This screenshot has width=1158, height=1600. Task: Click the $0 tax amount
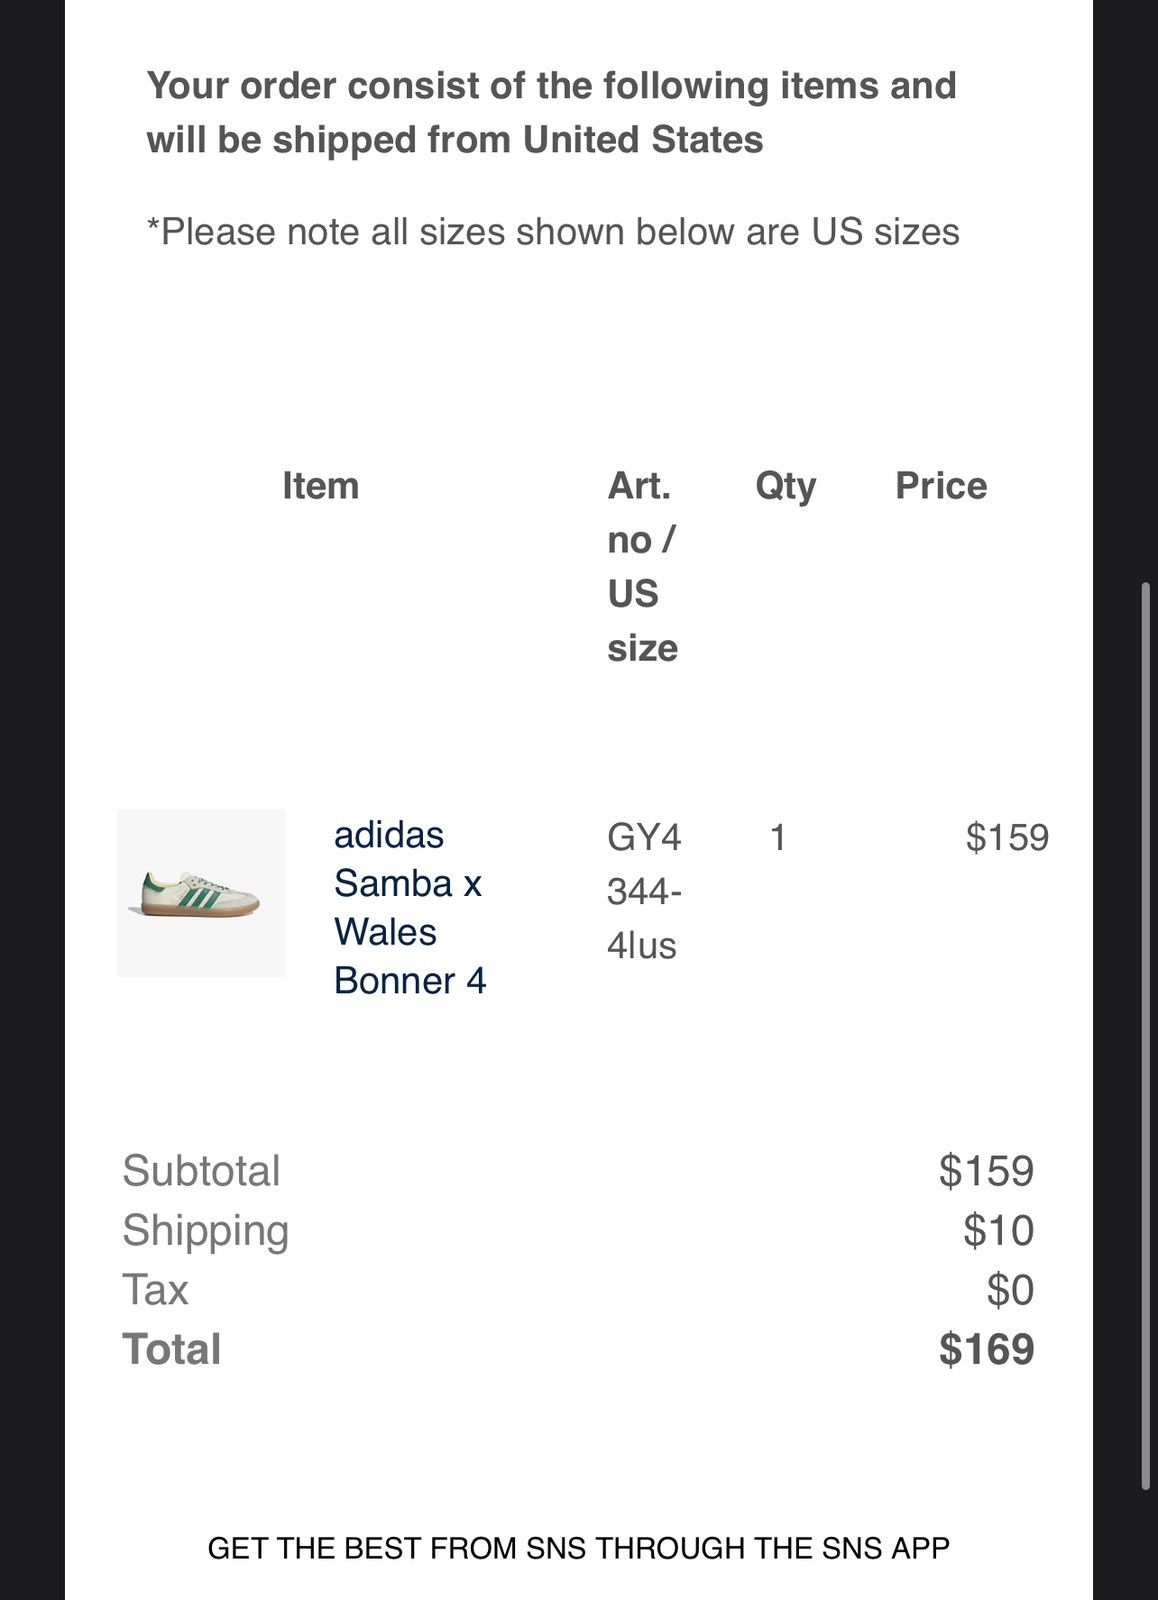[1010, 1290]
